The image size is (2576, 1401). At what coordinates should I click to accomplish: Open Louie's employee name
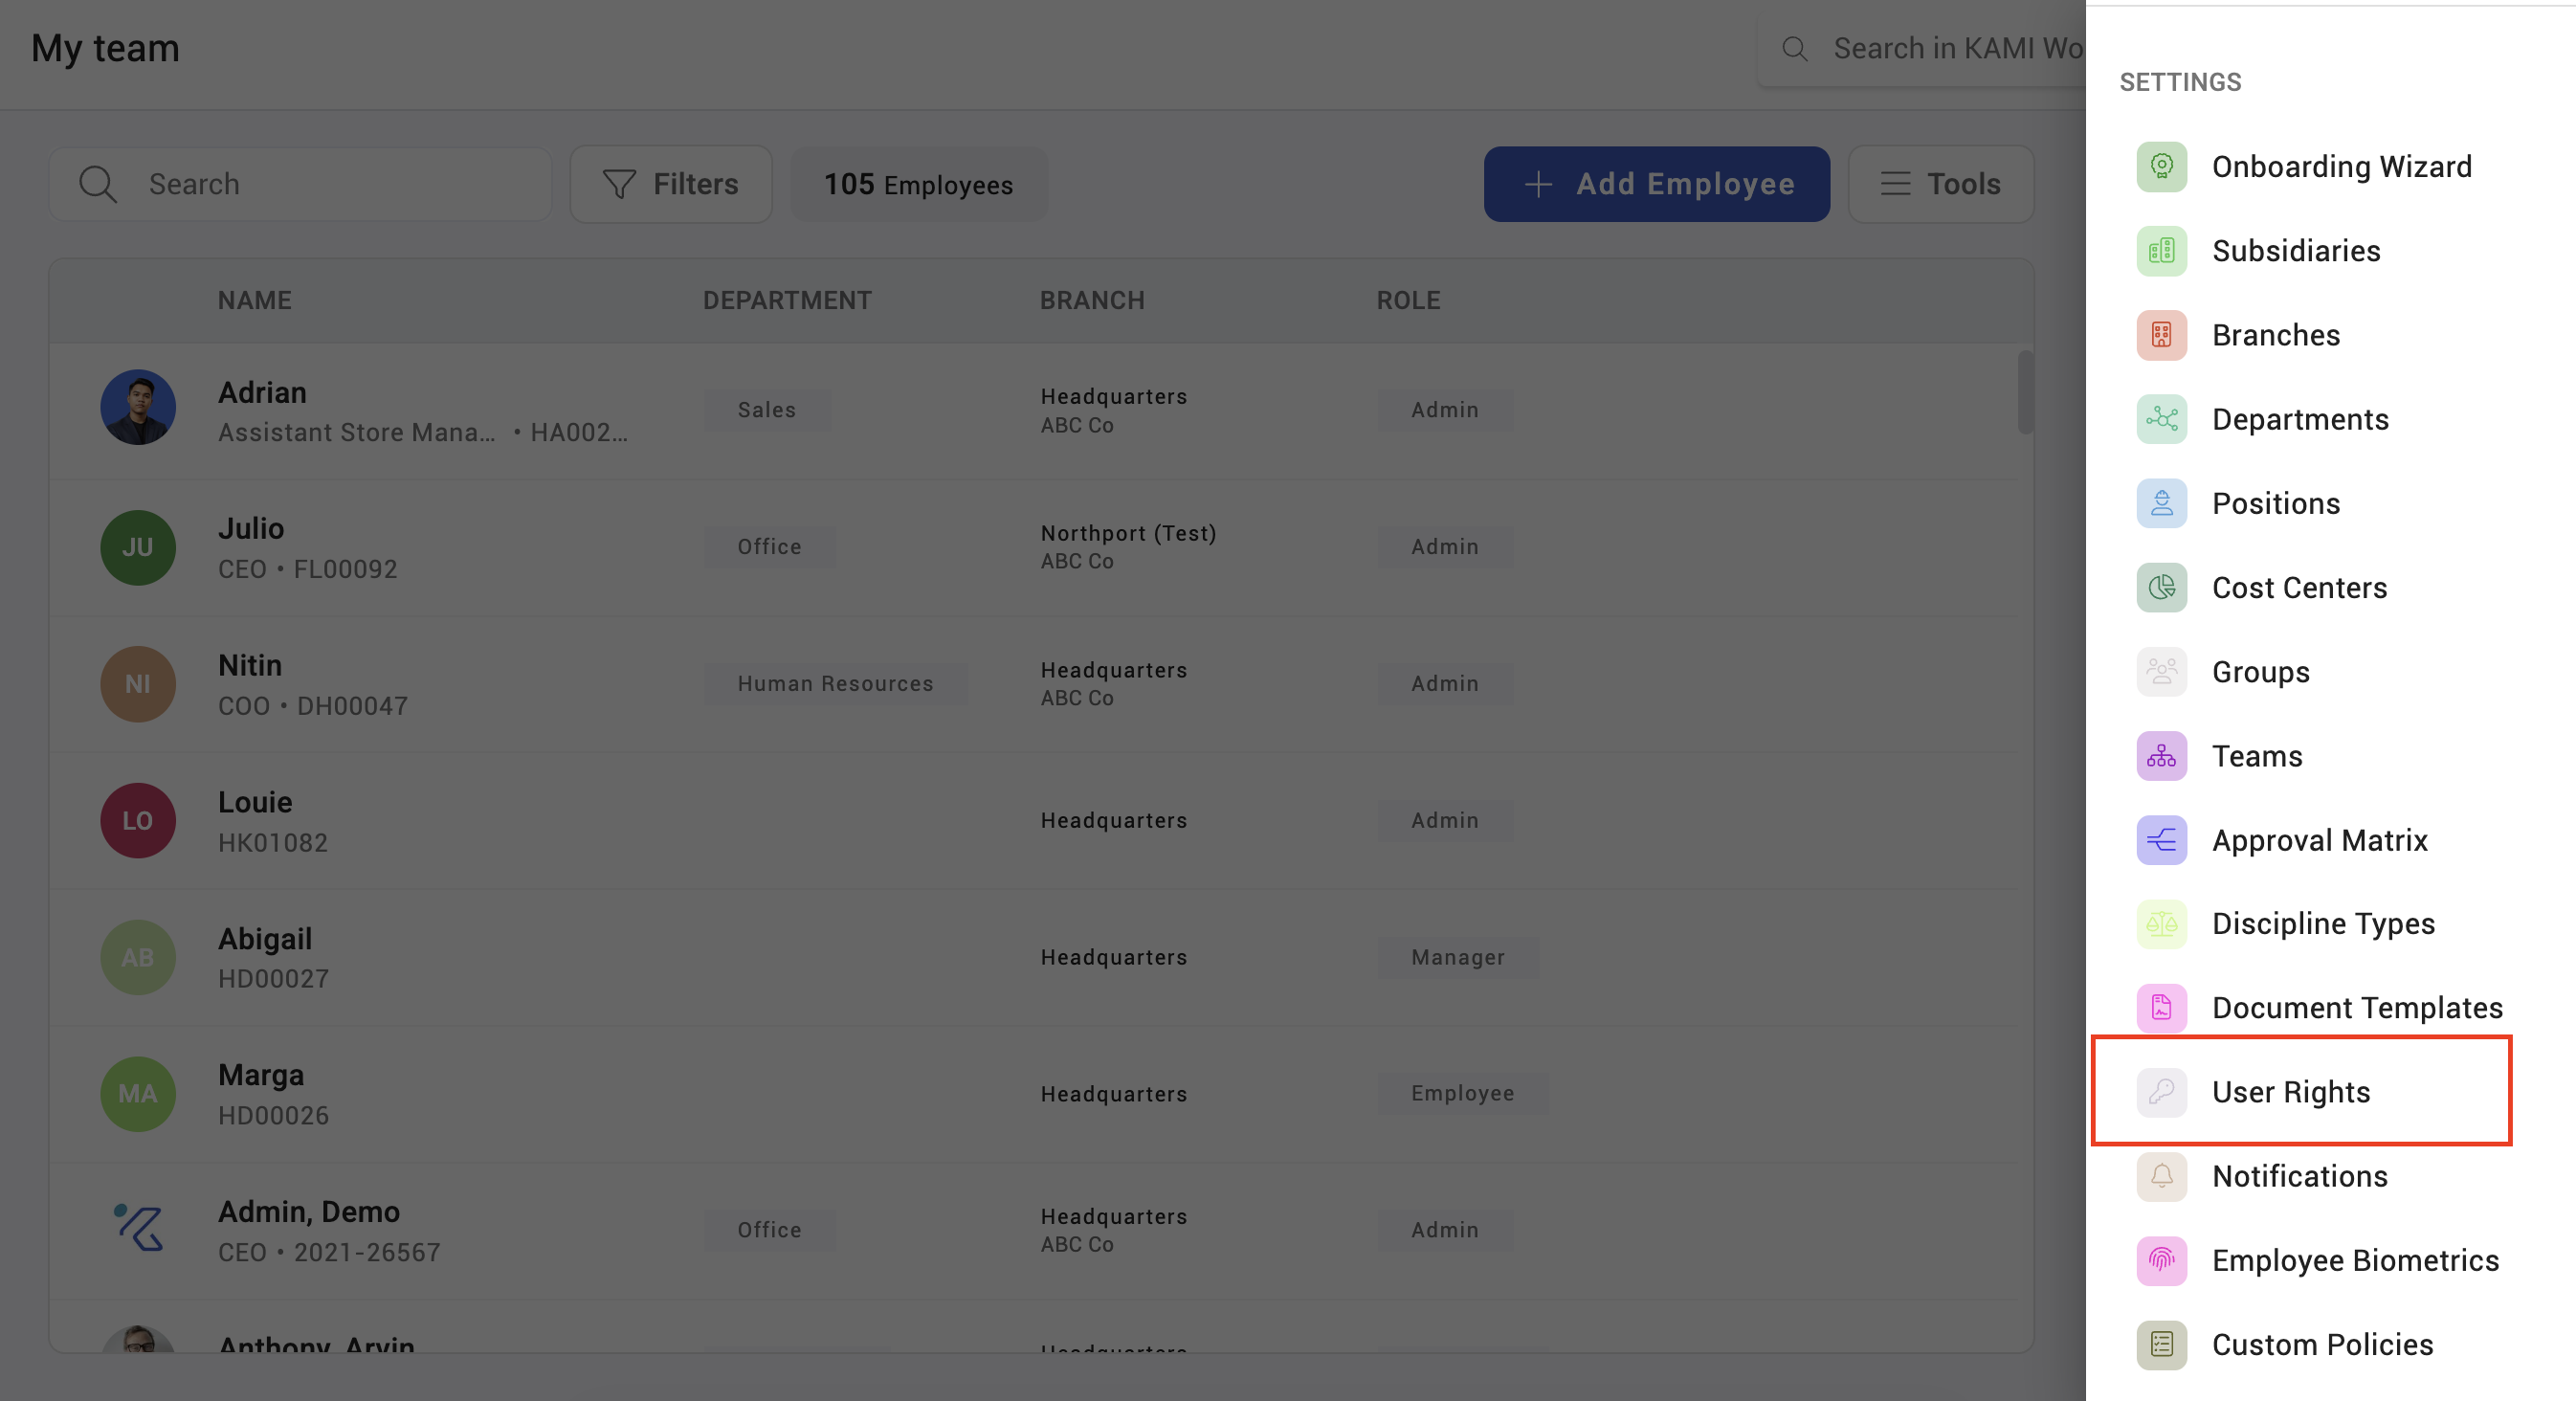point(255,802)
